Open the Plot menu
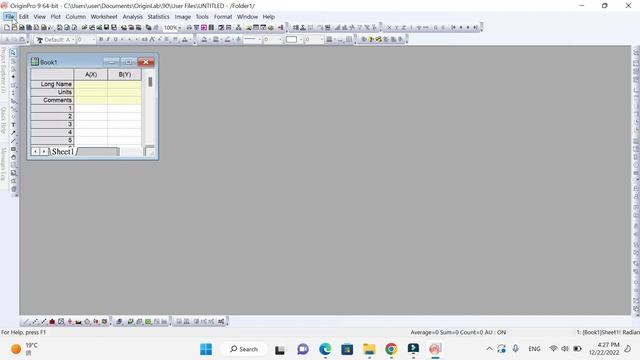640x360 pixels. [56, 17]
